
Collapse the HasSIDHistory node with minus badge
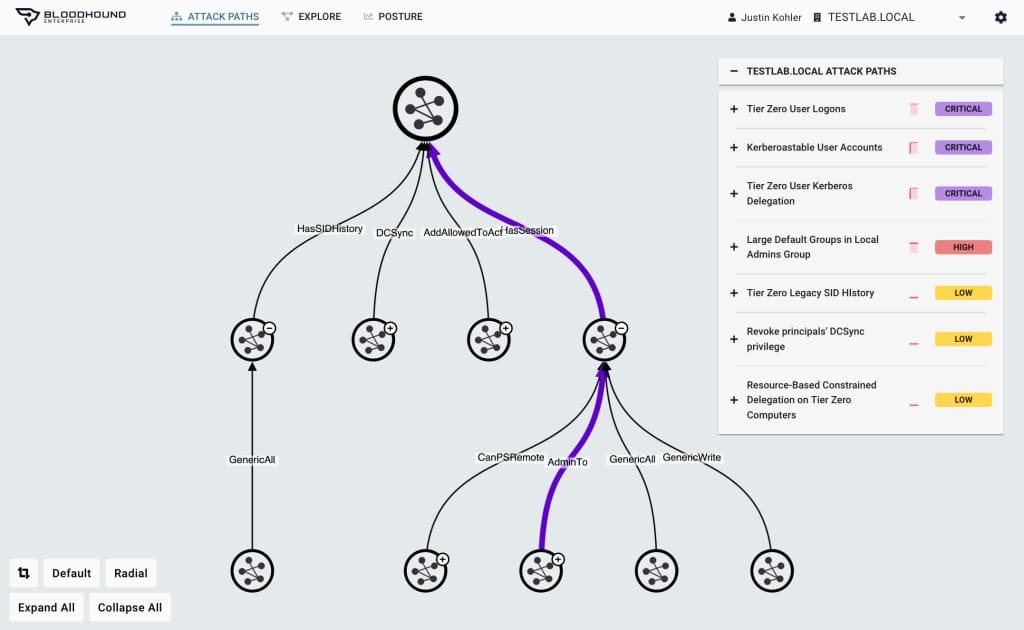270,328
